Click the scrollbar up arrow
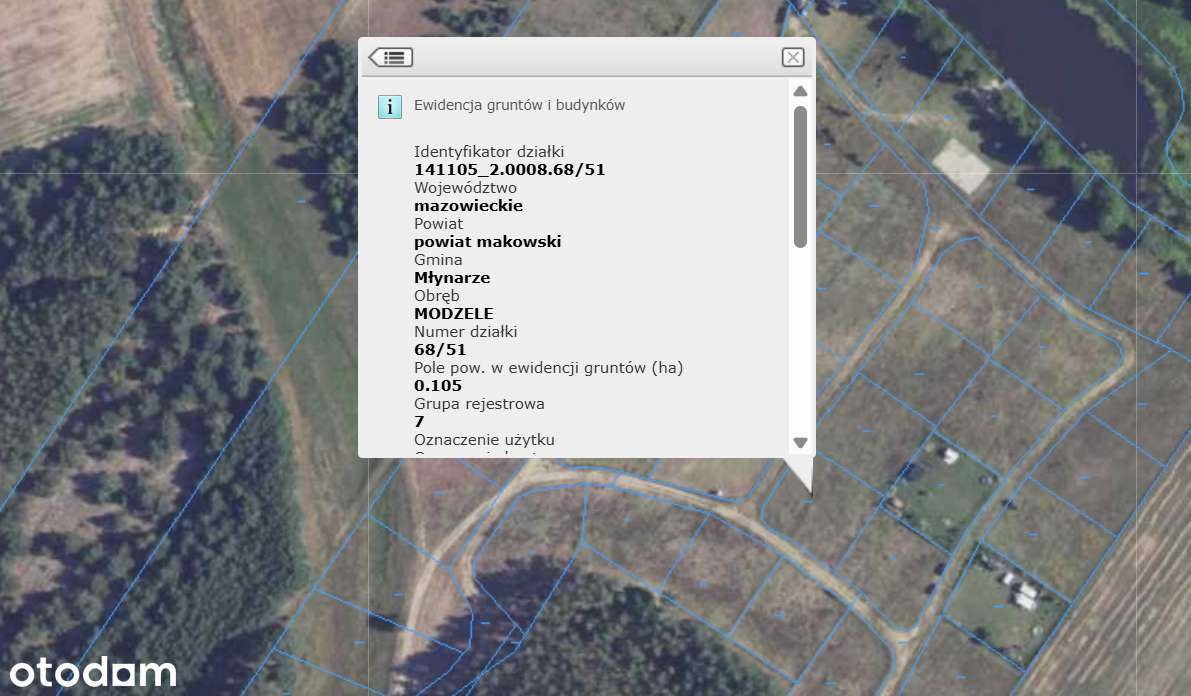1191x696 pixels. [800, 91]
